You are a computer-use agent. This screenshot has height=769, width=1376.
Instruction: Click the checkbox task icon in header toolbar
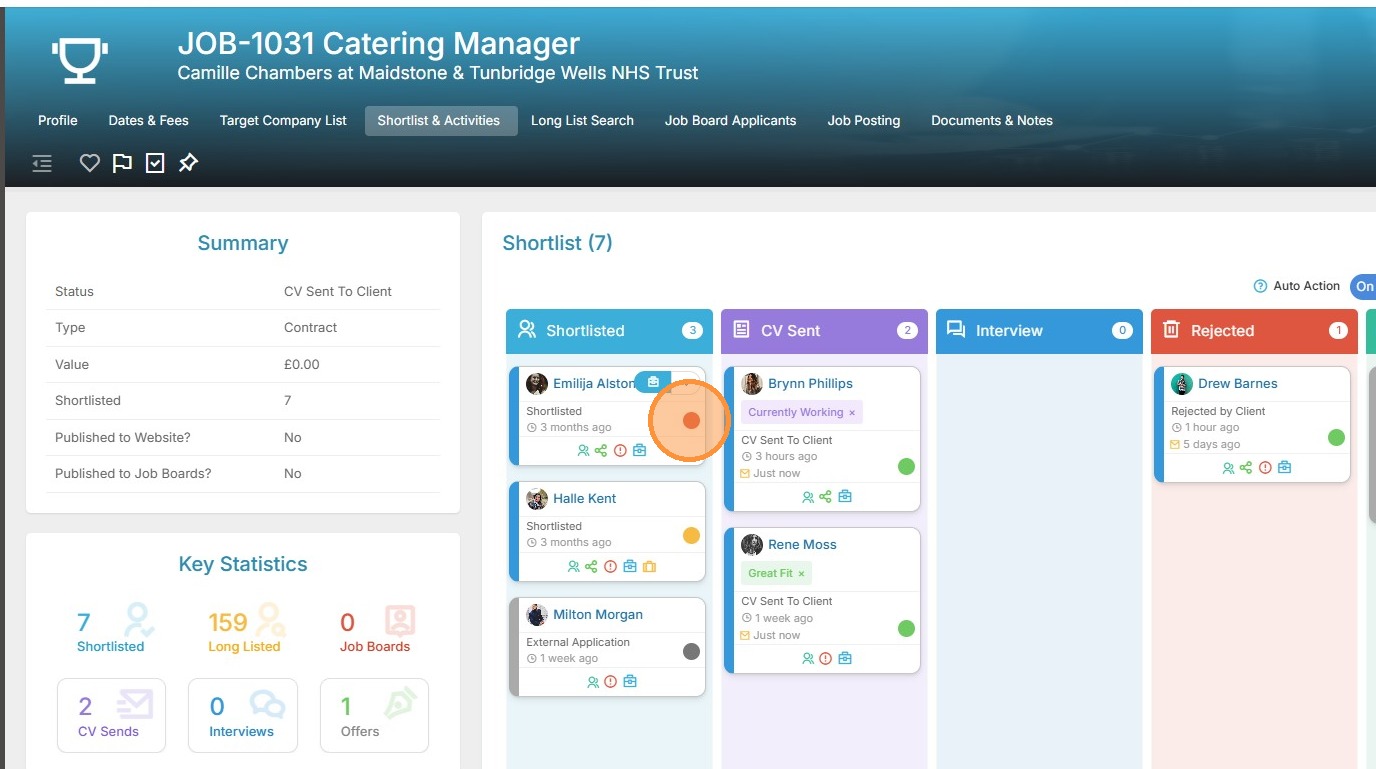155,163
